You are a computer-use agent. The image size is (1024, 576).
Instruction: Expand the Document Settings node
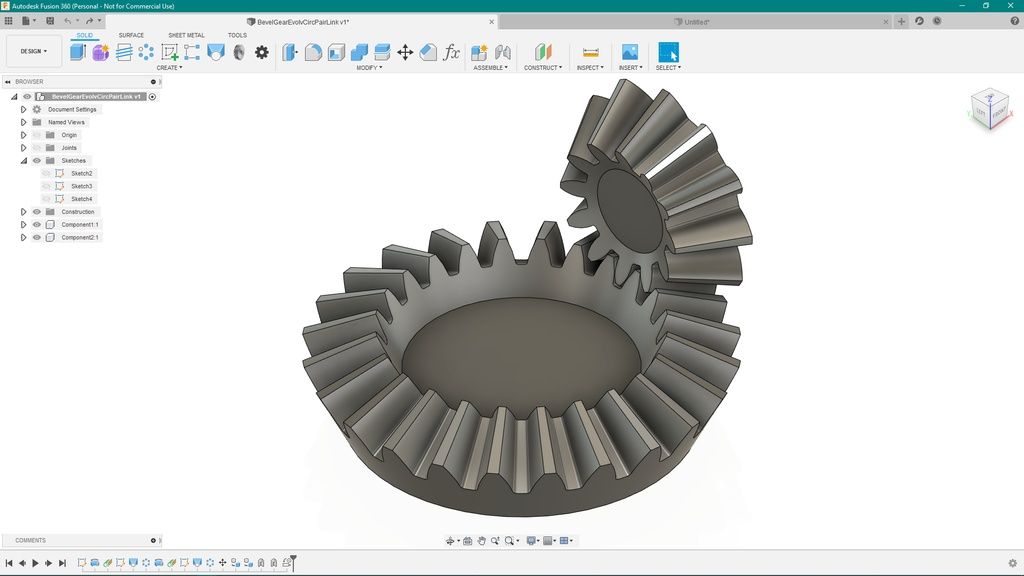pyautogui.click(x=24, y=110)
